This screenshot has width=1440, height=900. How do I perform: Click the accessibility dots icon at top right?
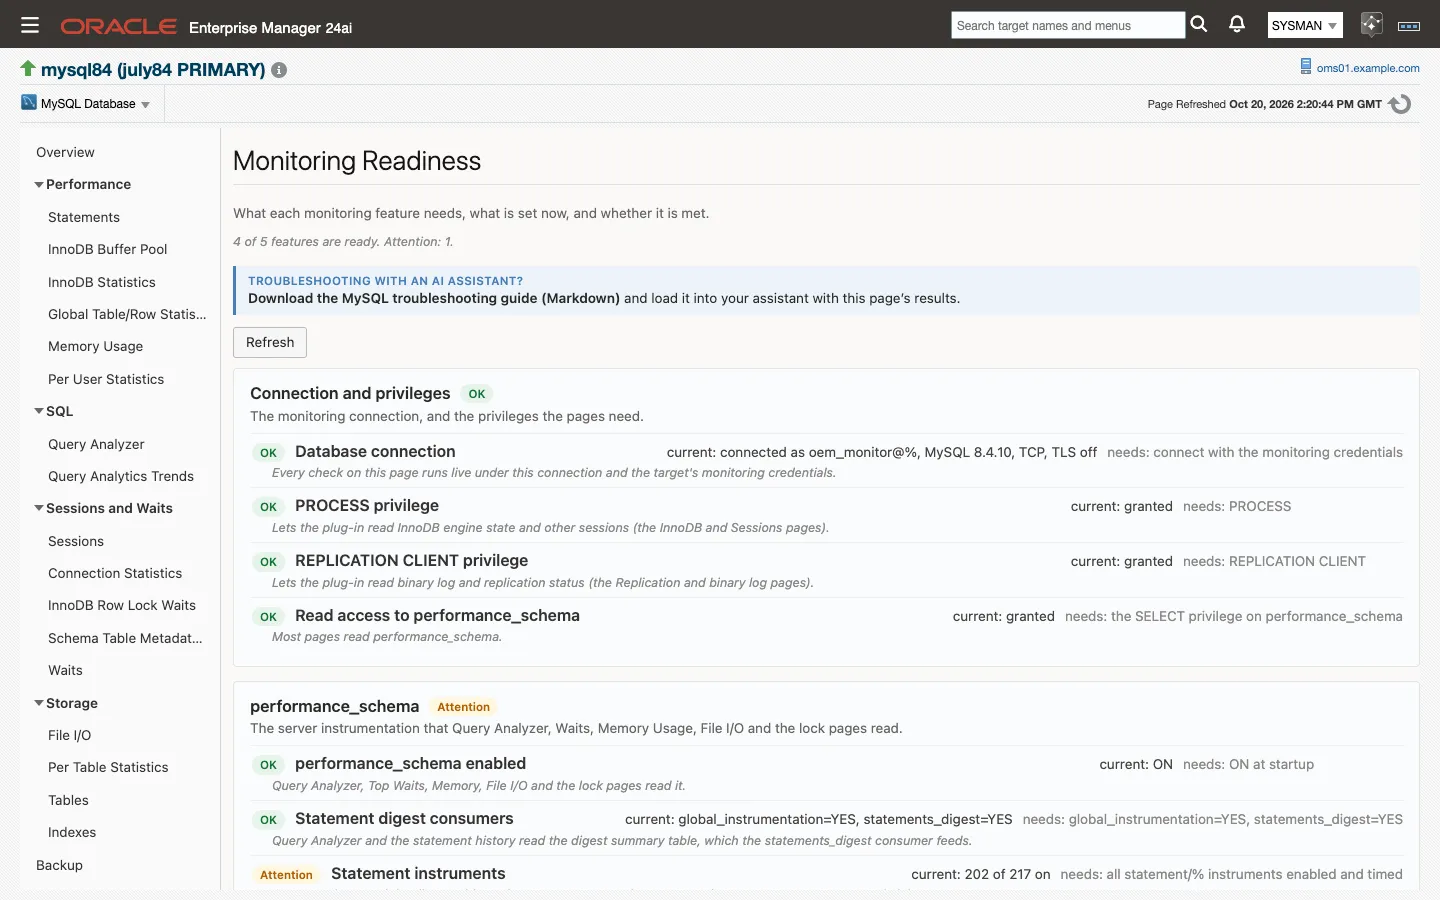[1409, 26]
